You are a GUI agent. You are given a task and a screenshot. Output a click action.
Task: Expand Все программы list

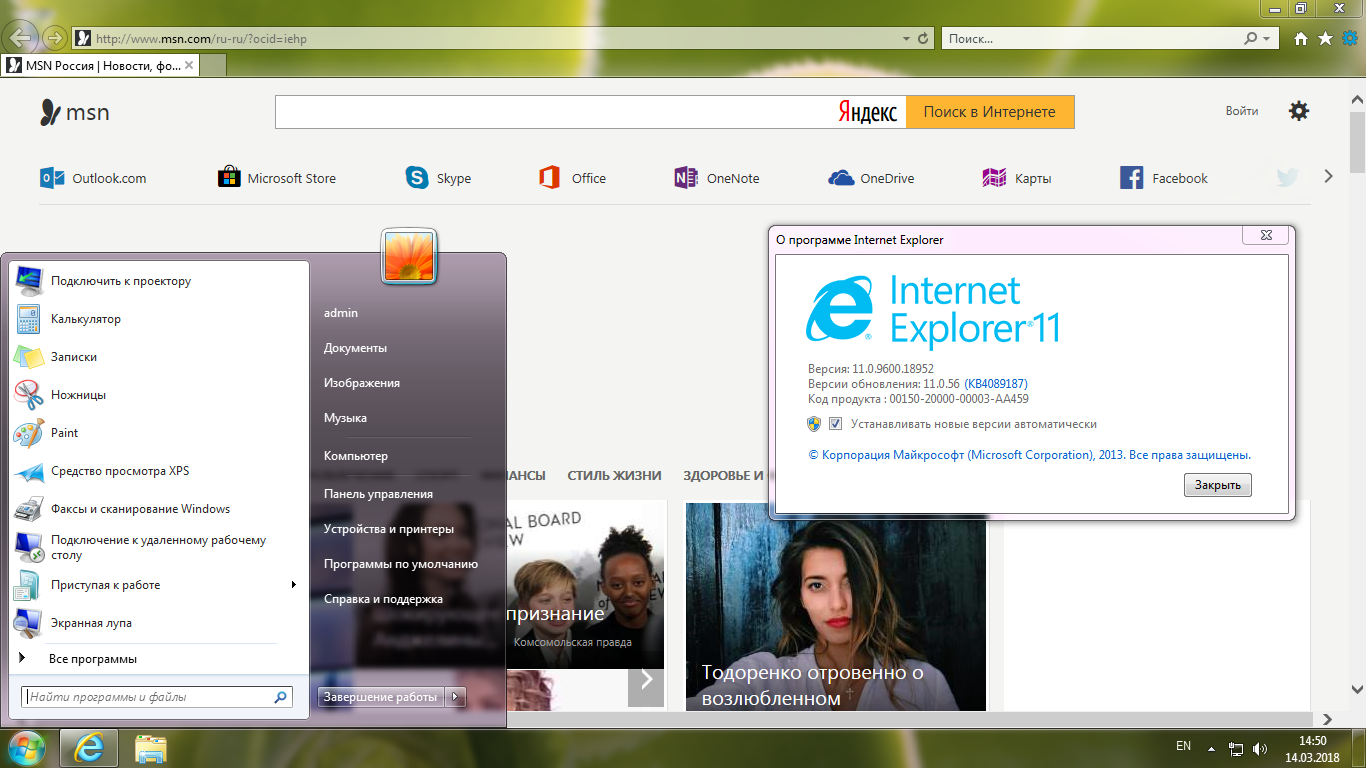pos(160,659)
